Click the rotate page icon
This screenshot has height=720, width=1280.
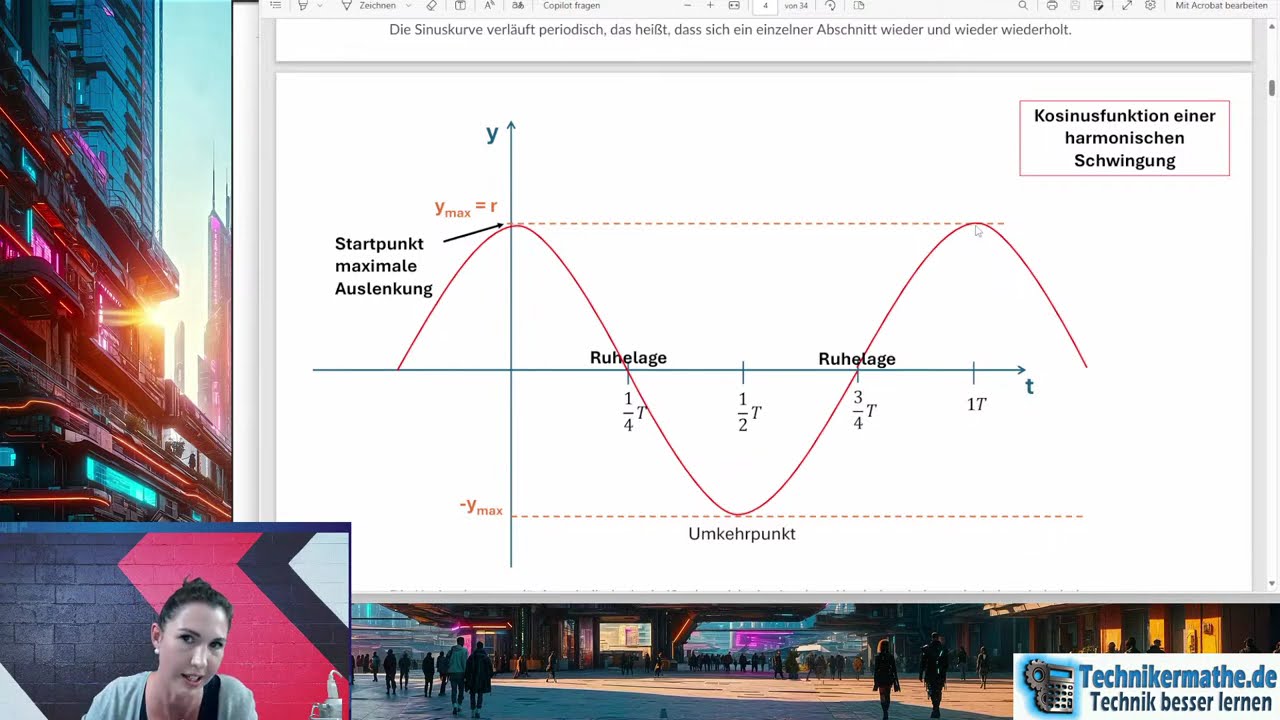(x=830, y=6)
